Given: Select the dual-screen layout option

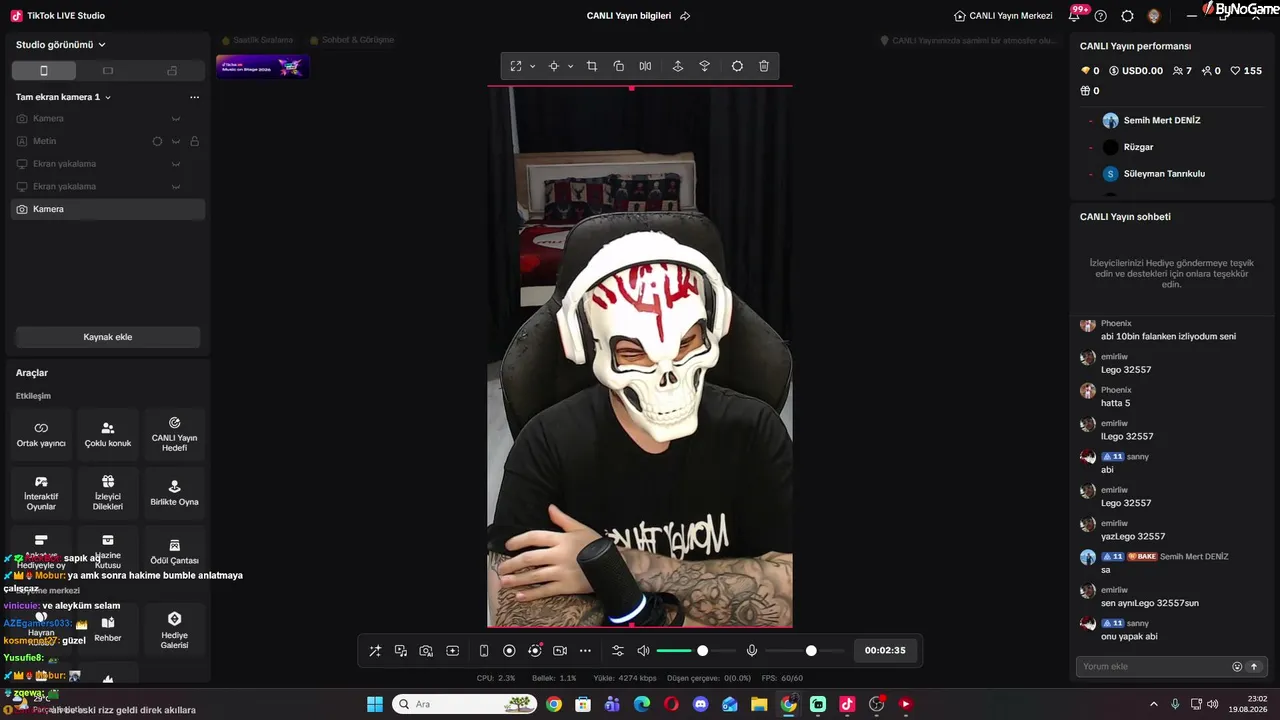Looking at the screenshot, I should 172,71.
